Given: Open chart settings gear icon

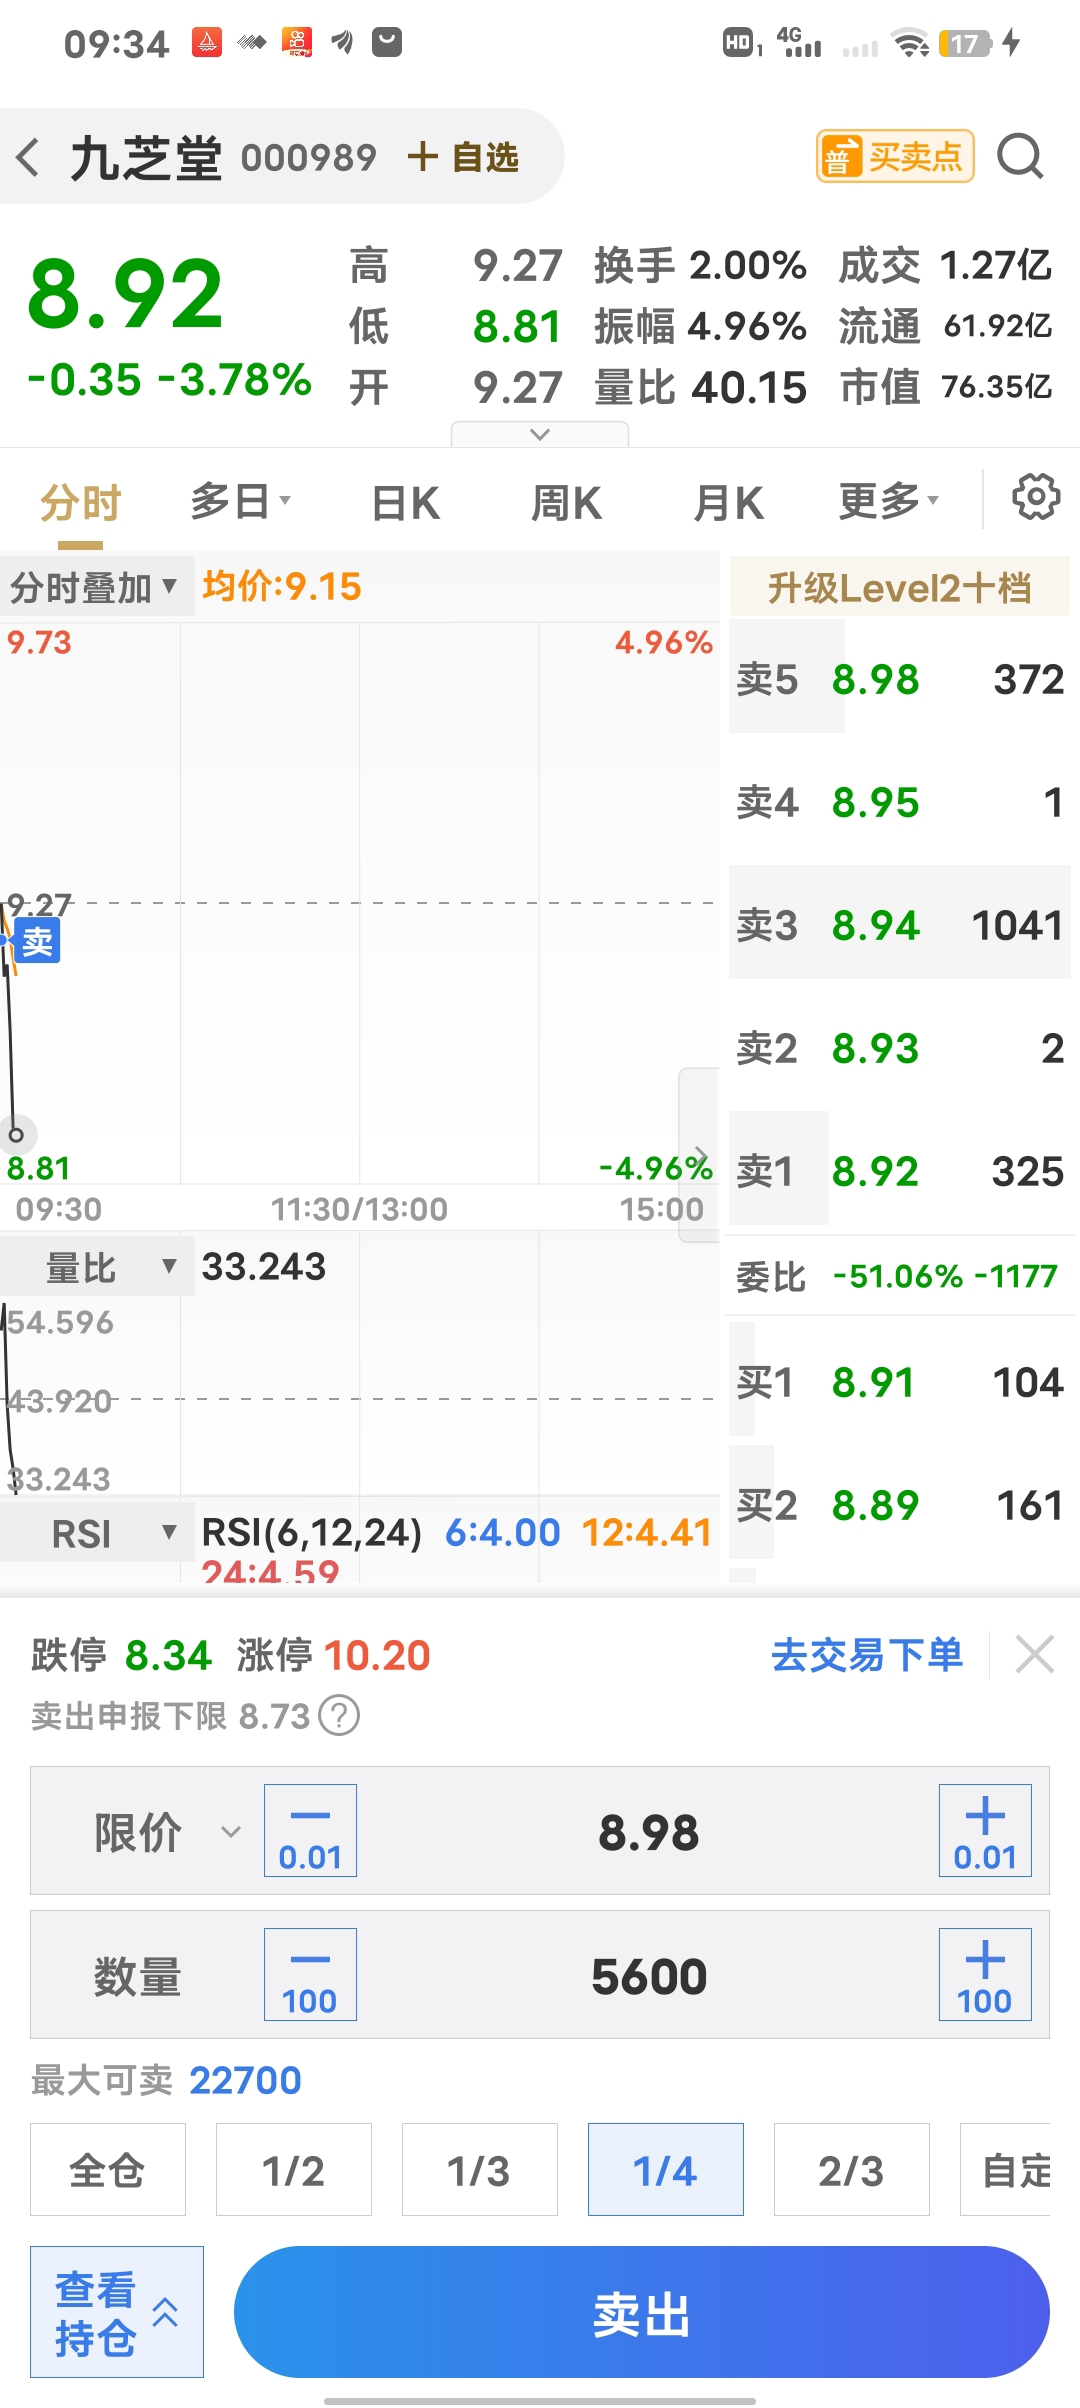Looking at the screenshot, I should pyautogui.click(x=1036, y=497).
